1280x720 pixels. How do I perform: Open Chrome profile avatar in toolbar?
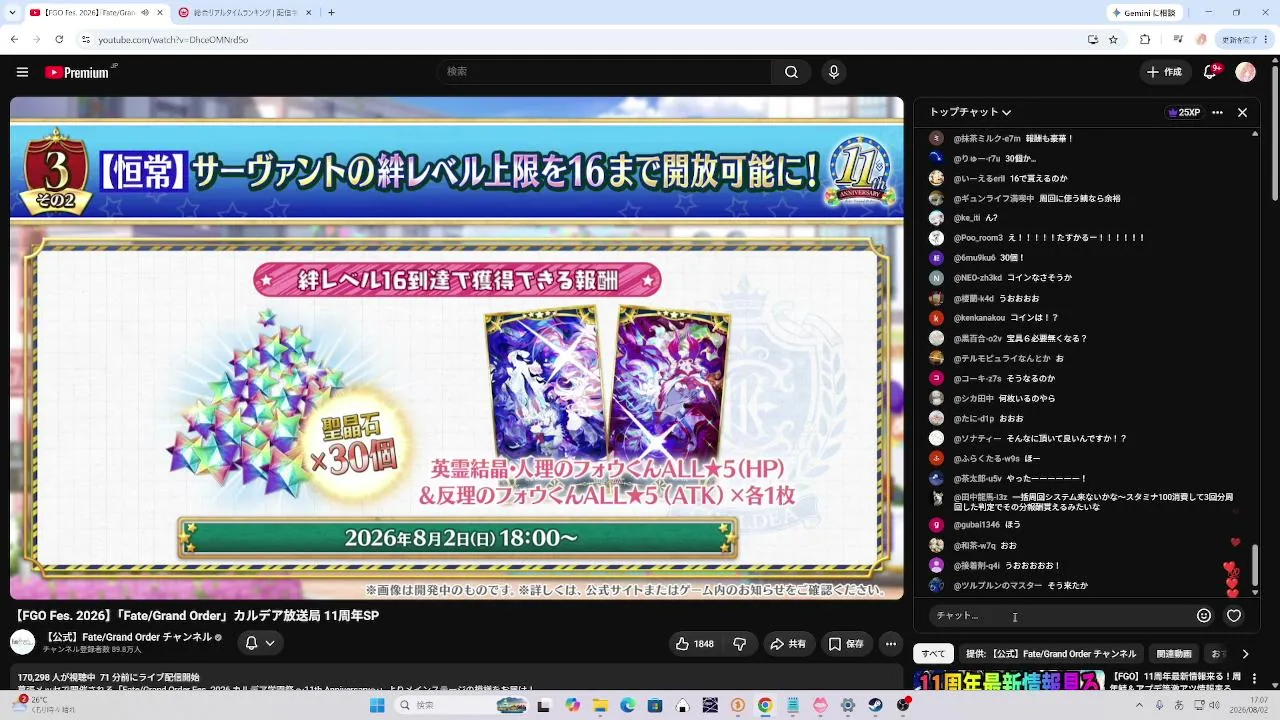tap(1202, 39)
